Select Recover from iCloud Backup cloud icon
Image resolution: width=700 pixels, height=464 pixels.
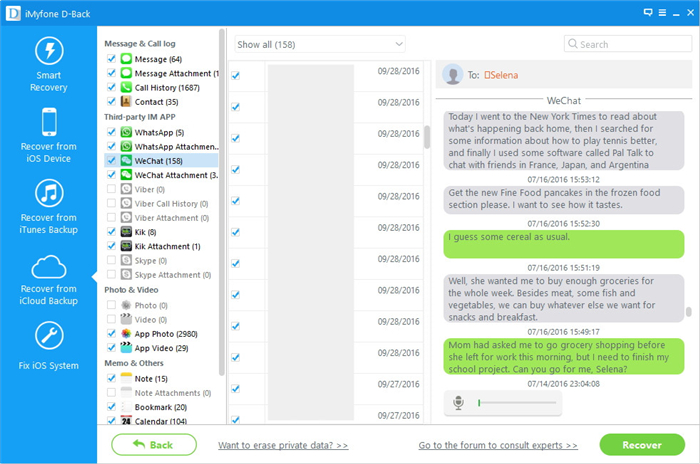pos(49,267)
